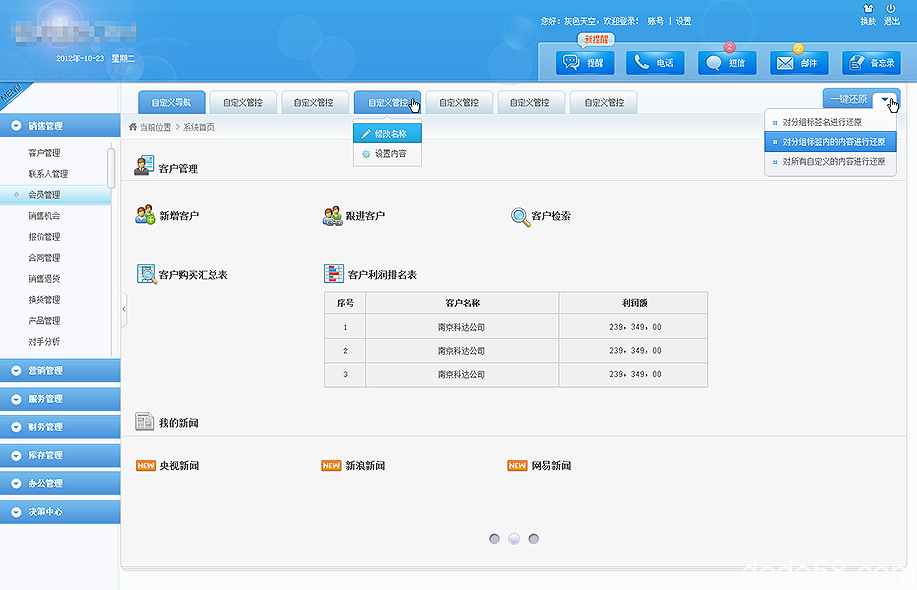Click the 设置 link in the header
The image size is (917, 590).
pyautogui.click(x=683, y=21)
